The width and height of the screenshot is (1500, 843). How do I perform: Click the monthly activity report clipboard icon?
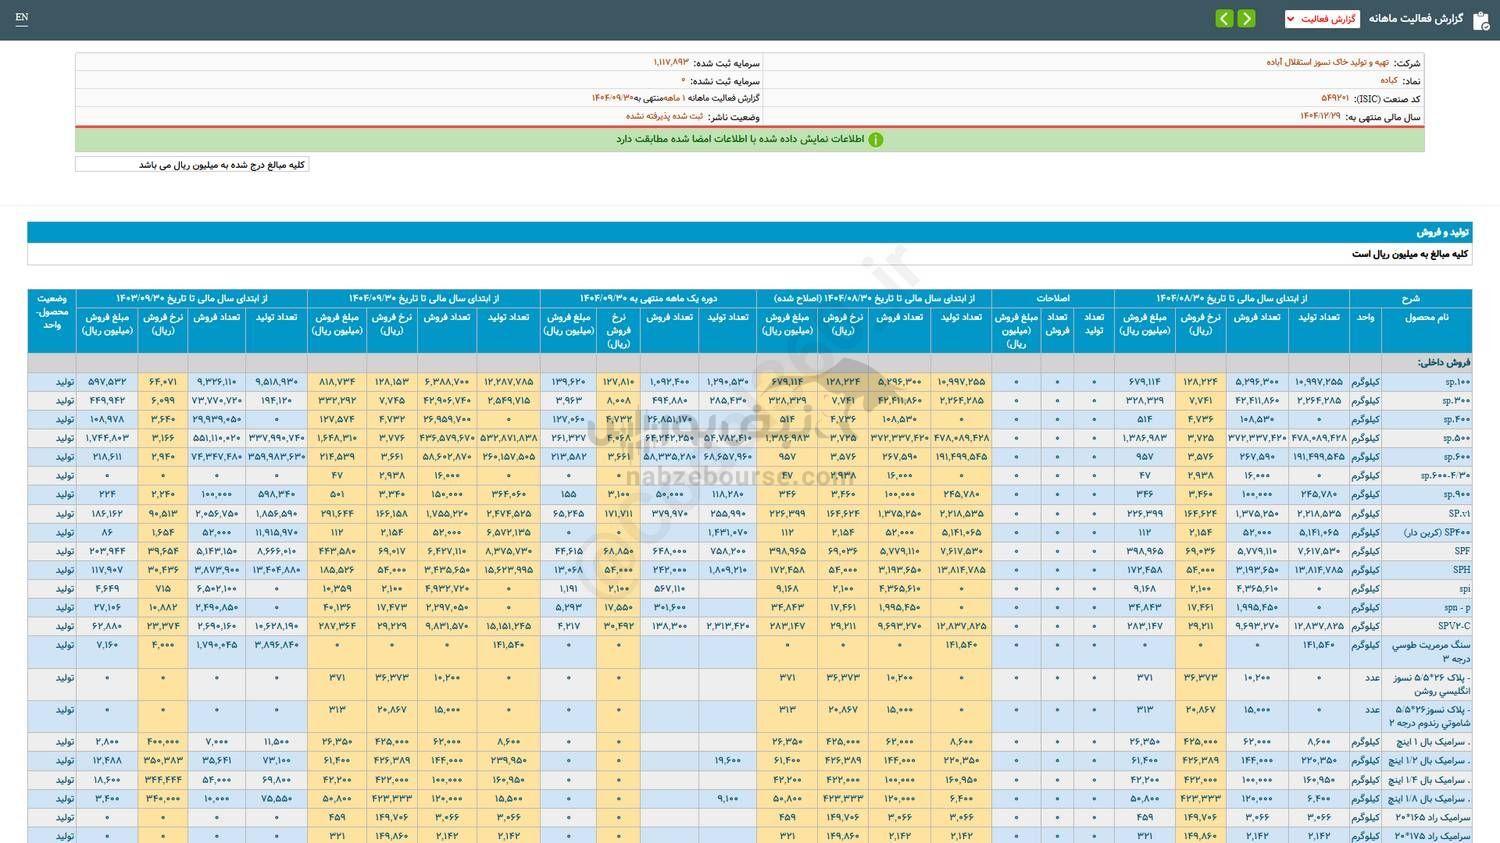(1481, 19)
